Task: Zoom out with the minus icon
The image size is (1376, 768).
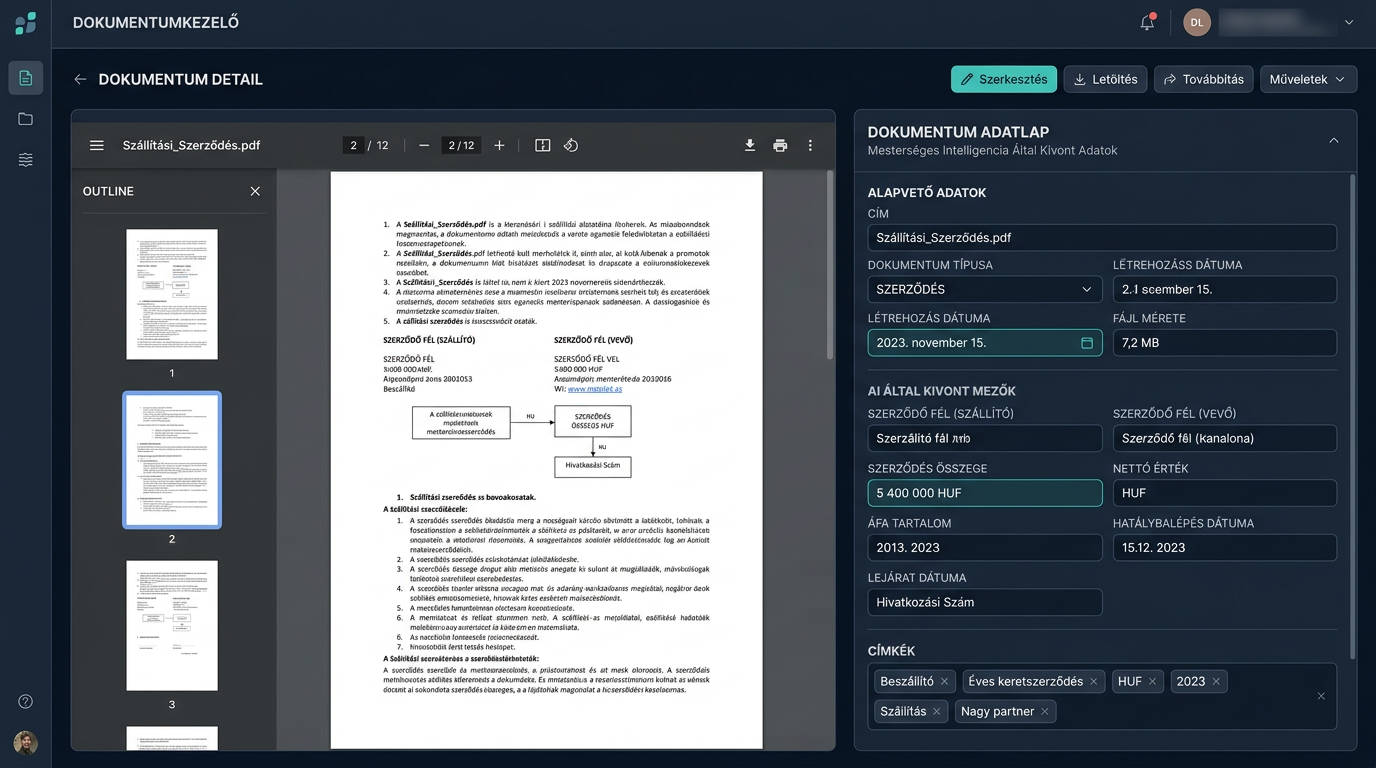Action: pos(424,145)
